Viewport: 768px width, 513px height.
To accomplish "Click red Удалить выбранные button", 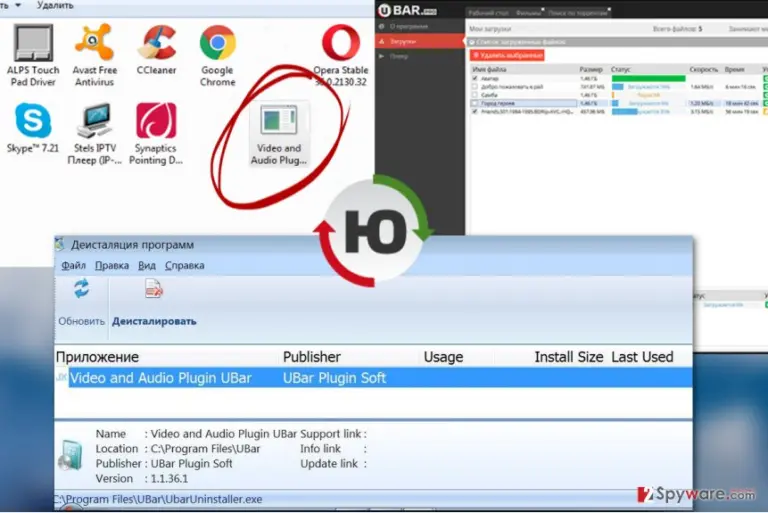I will [x=507, y=55].
